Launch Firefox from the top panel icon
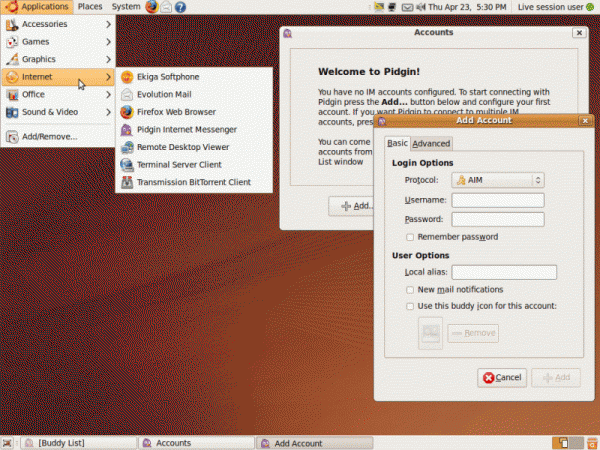 [152, 7]
